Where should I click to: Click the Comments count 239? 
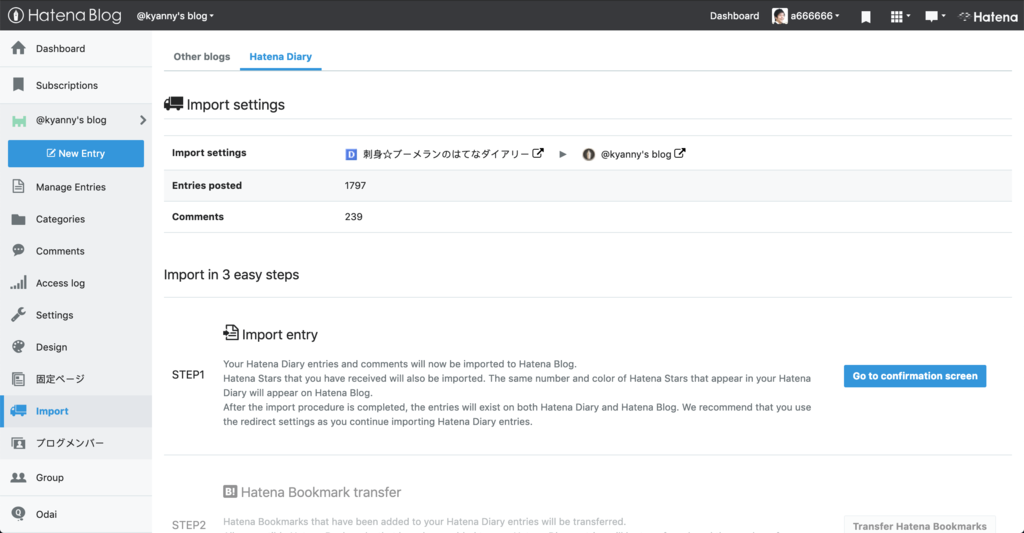click(353, 217)
